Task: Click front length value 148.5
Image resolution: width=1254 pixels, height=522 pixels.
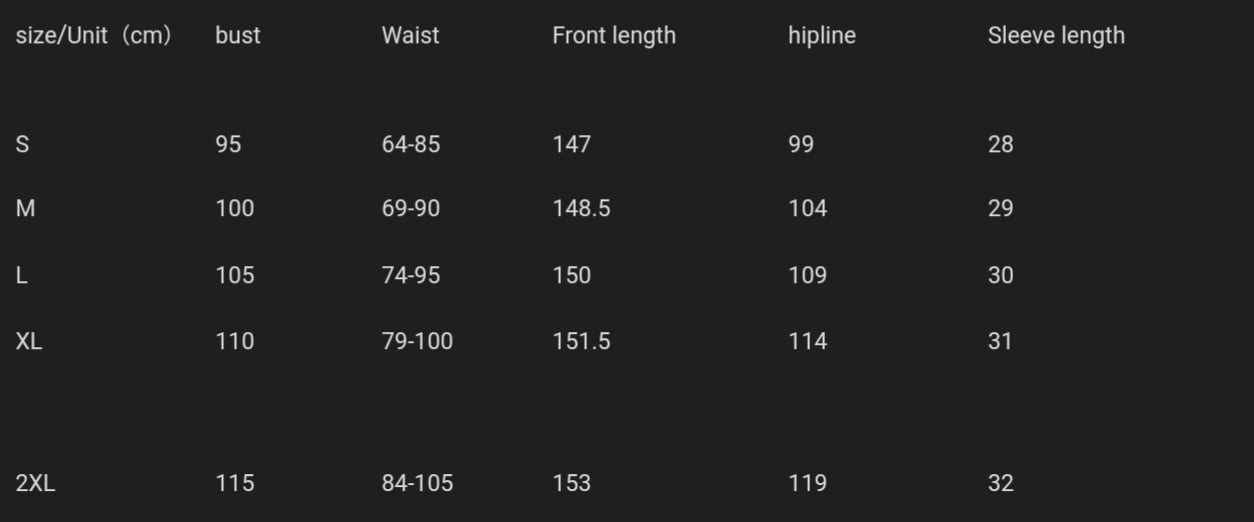Action: [x=581, y=208]
